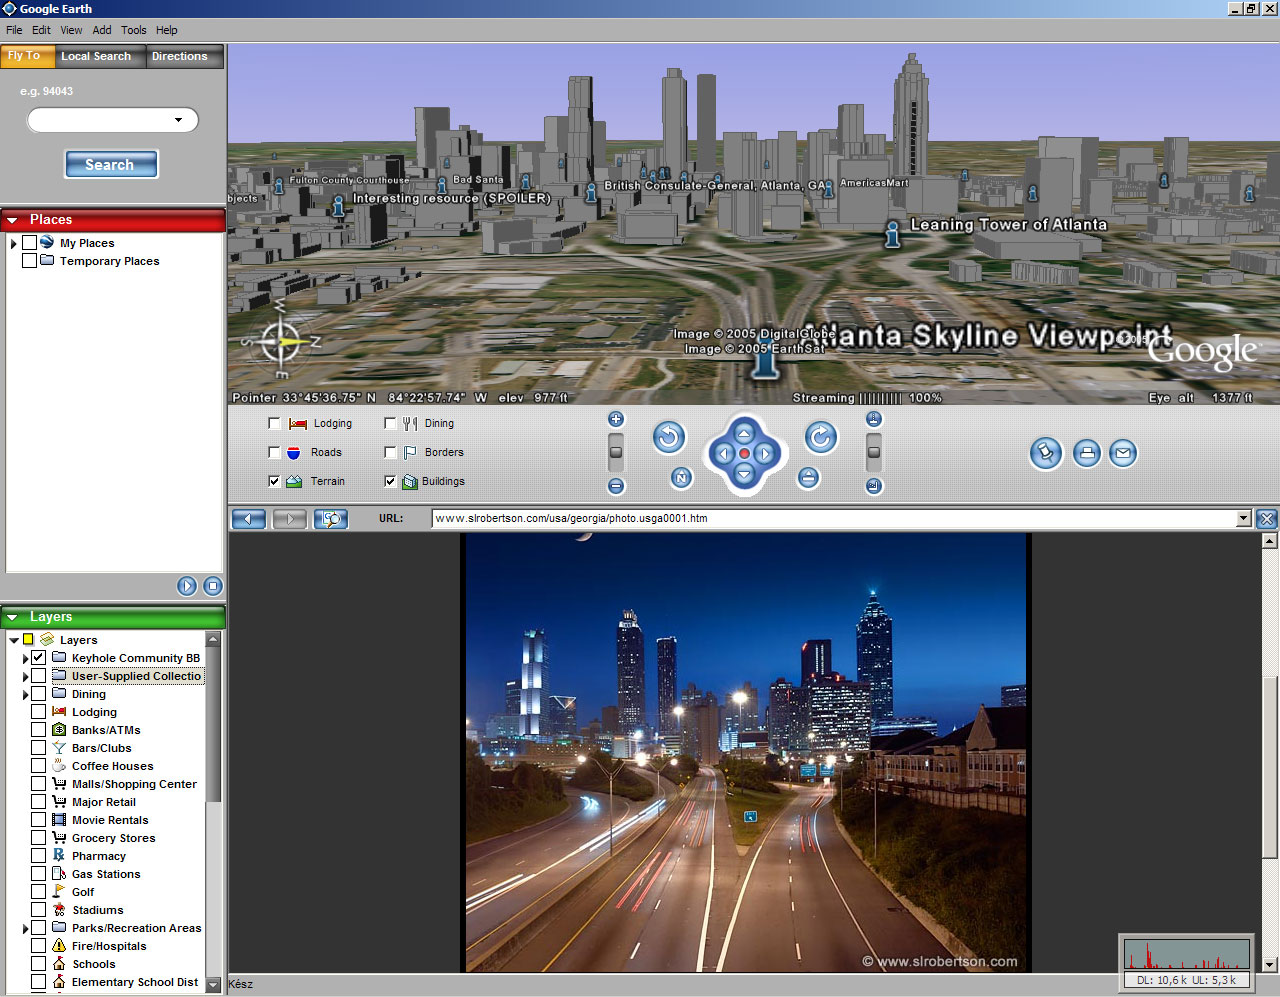Print the current view

[1087, 453]
